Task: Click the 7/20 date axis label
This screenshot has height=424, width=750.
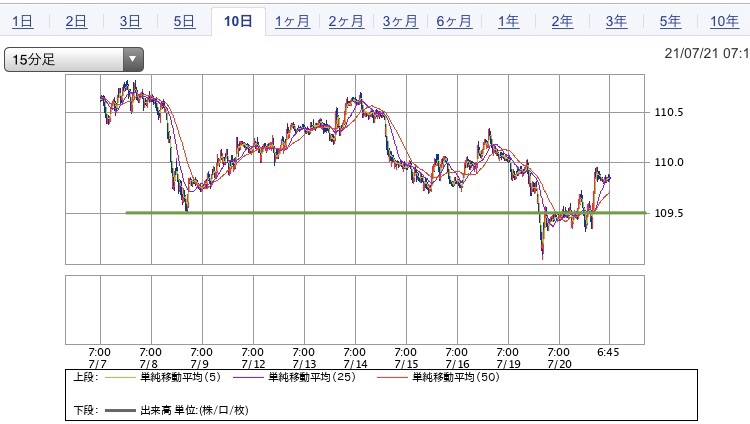Action: point(559,364)
